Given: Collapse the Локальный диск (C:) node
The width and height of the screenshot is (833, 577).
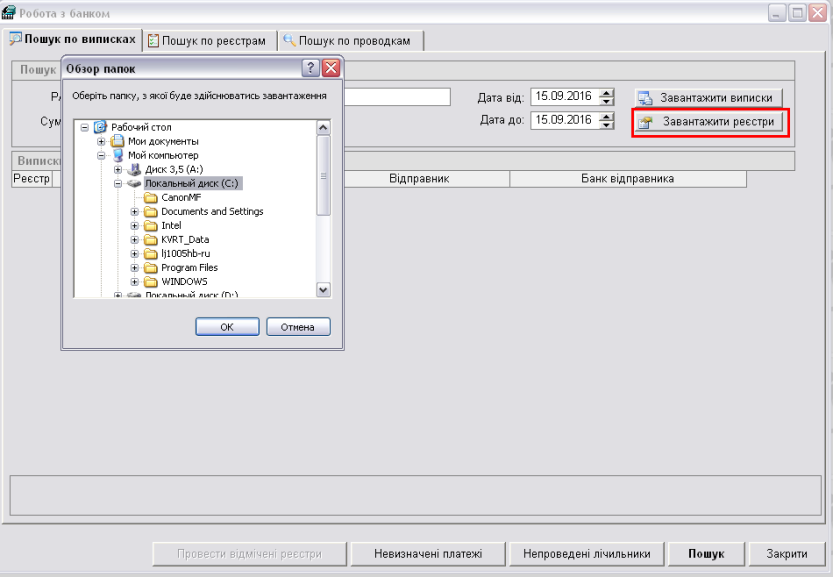Looking at the screenshot, I should (118, 184).
